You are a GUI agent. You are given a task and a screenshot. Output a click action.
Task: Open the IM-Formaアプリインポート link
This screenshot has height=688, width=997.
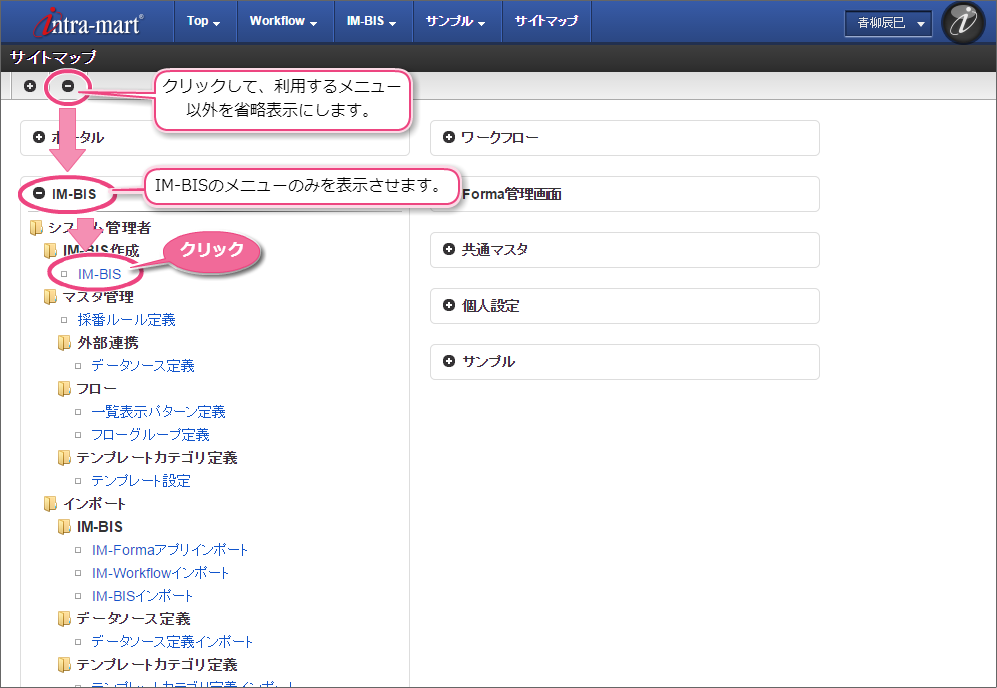point(170,550)
